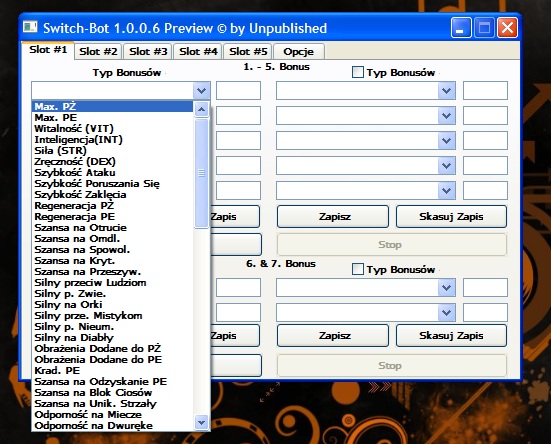
Task: Click the top-right bonus value input field
Action: click(485, 91)
